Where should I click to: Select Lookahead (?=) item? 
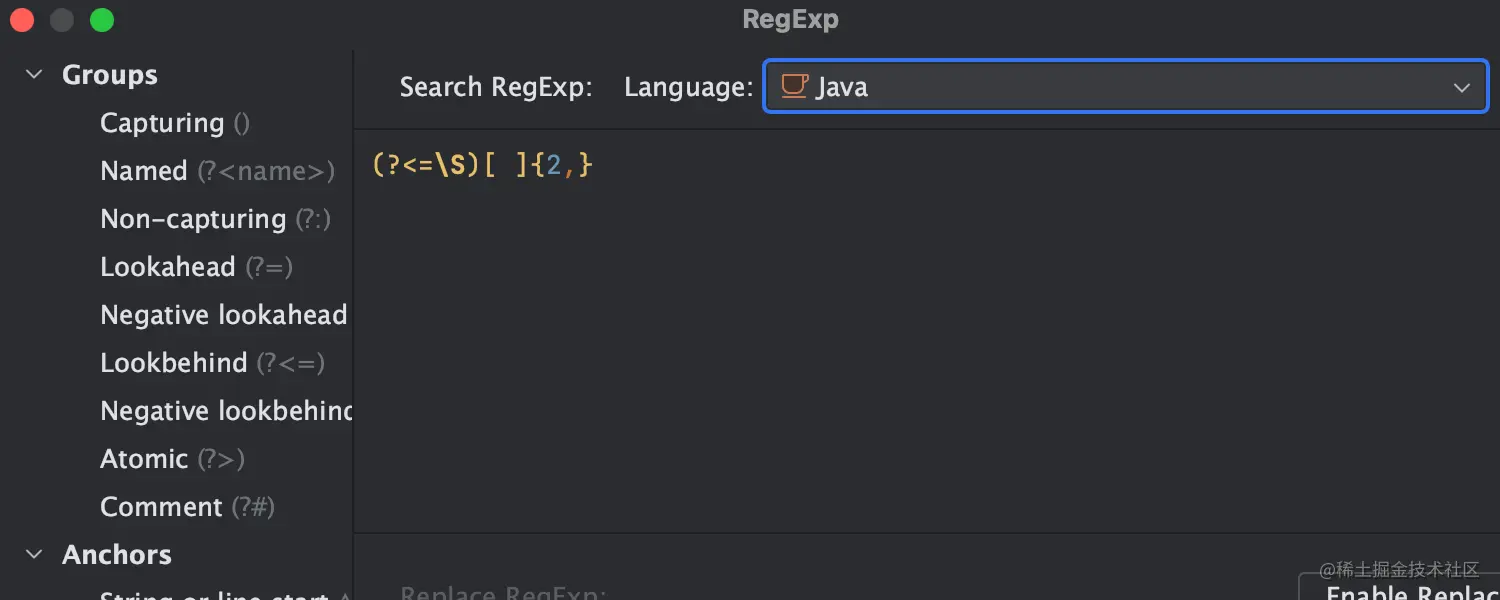click(x=196, y=267)
